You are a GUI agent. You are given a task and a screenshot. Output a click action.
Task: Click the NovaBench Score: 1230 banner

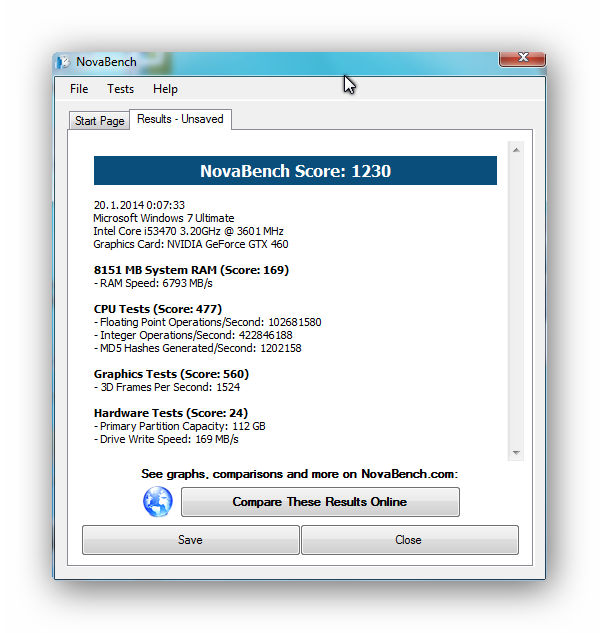click(x=295, y=171)
